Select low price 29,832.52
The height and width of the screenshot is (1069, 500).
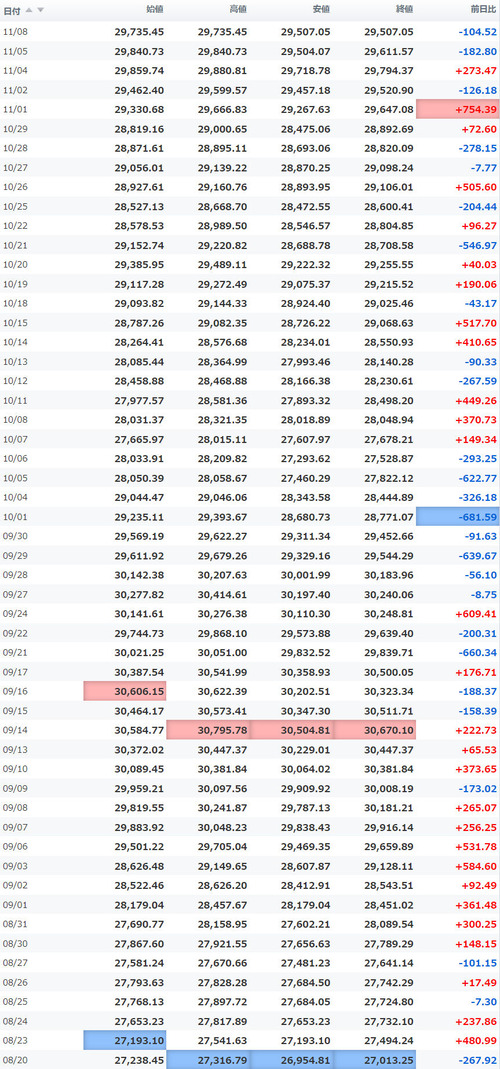point(306,652)
